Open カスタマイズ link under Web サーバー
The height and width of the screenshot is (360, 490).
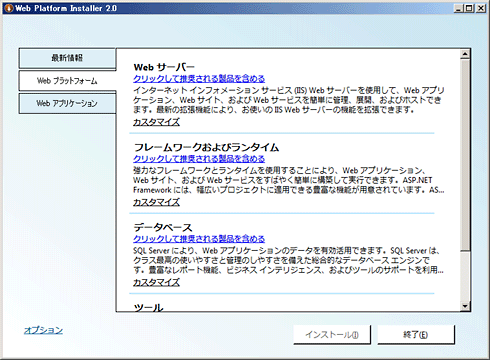156,122
